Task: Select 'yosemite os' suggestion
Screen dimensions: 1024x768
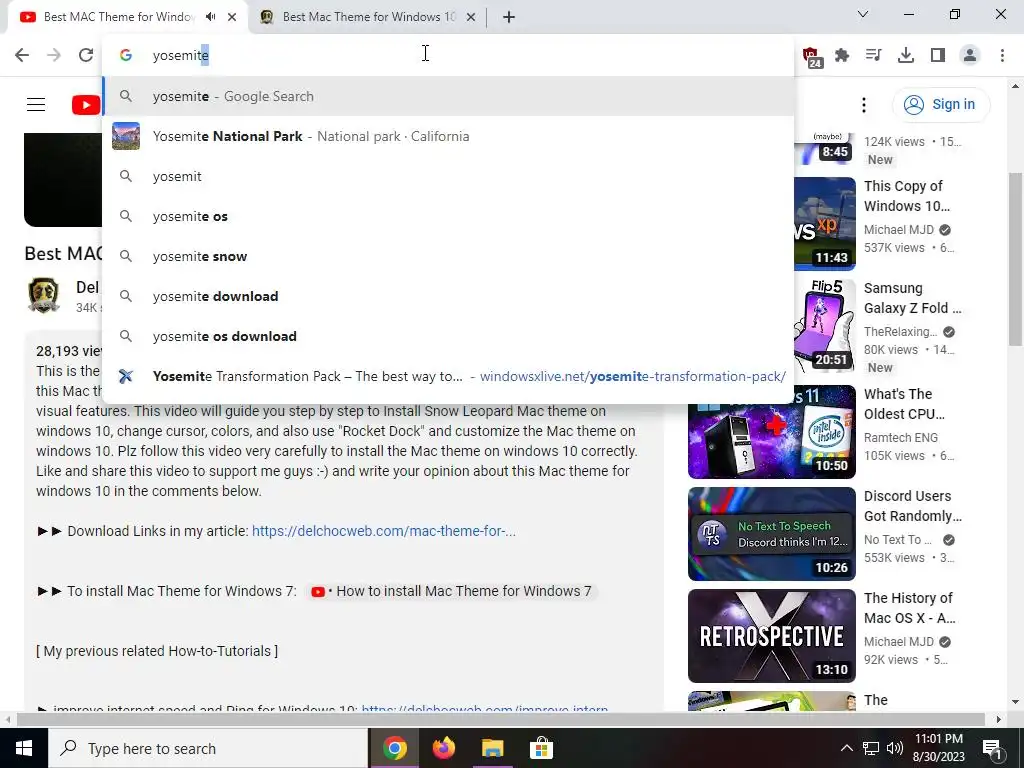Action: point(448,216)
